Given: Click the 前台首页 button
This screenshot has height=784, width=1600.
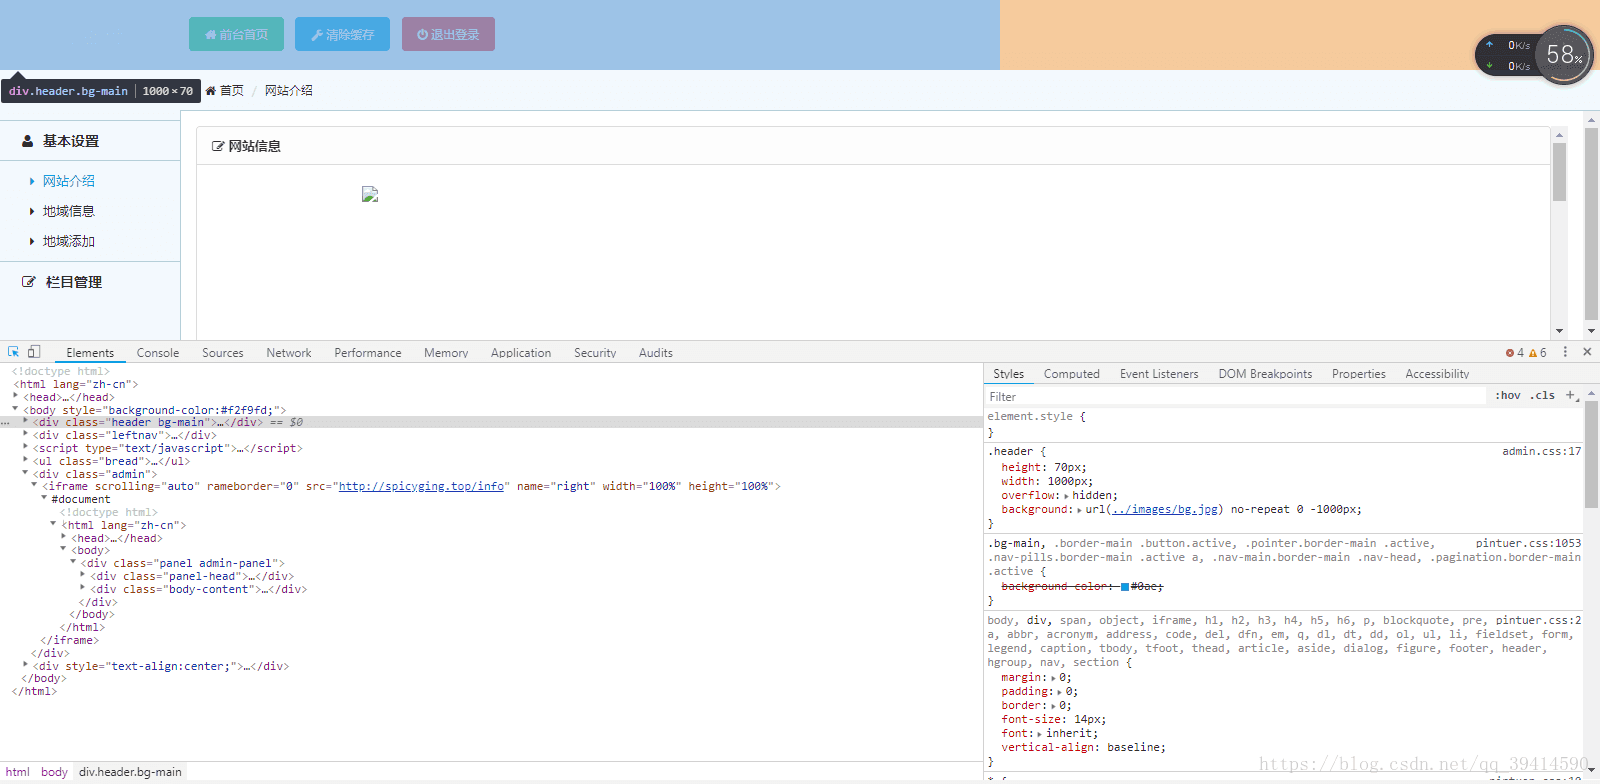Looking at the screenshot, I should pos(236,34).
